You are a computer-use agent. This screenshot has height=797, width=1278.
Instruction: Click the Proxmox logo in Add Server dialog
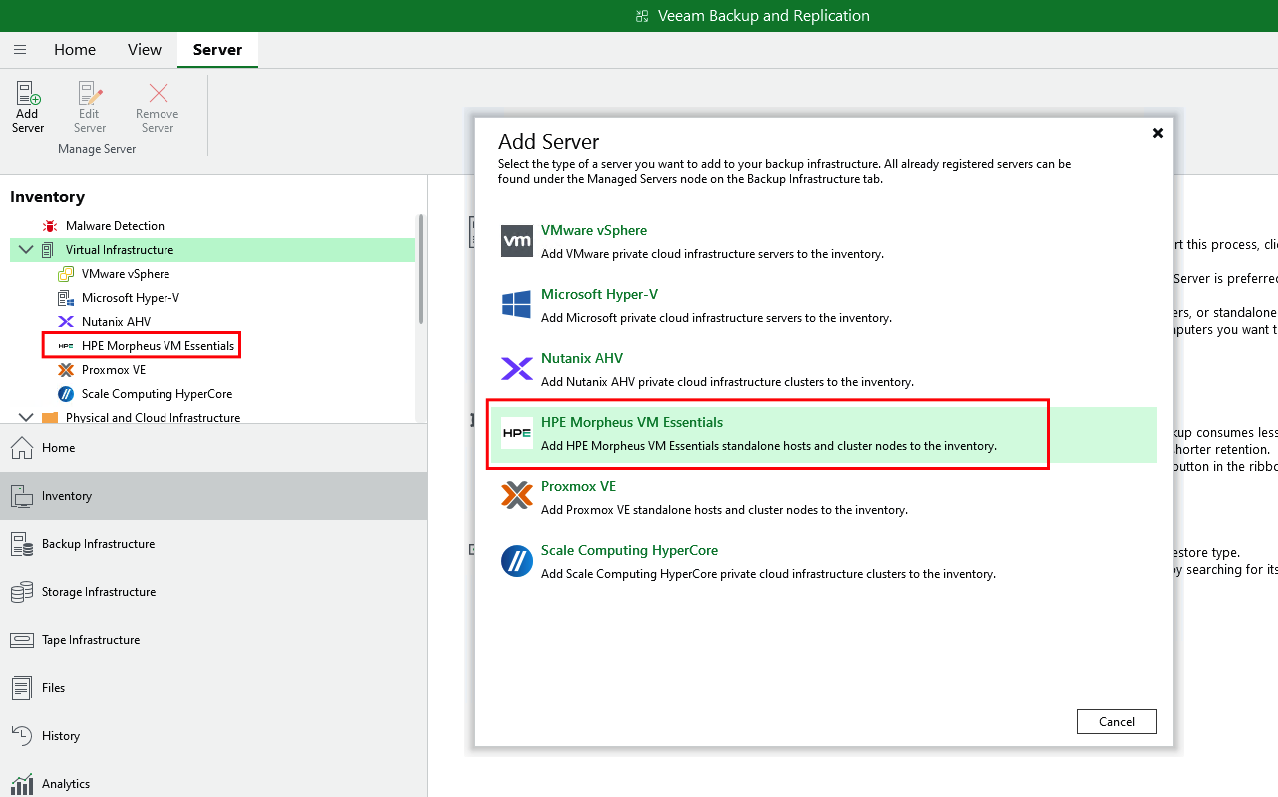(x=517, y=496)
